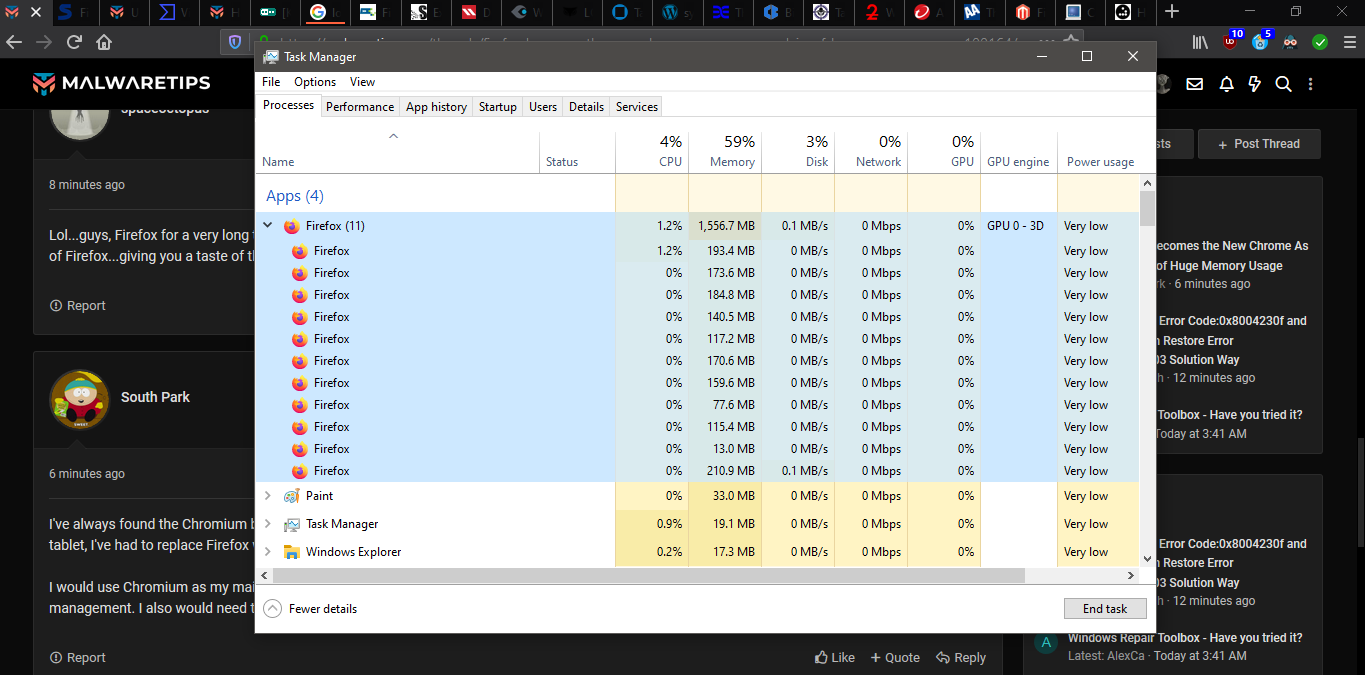Select the Paint app icon
Image resolution: width=1365 pixels, height=675 pixels.
point(292,496)
